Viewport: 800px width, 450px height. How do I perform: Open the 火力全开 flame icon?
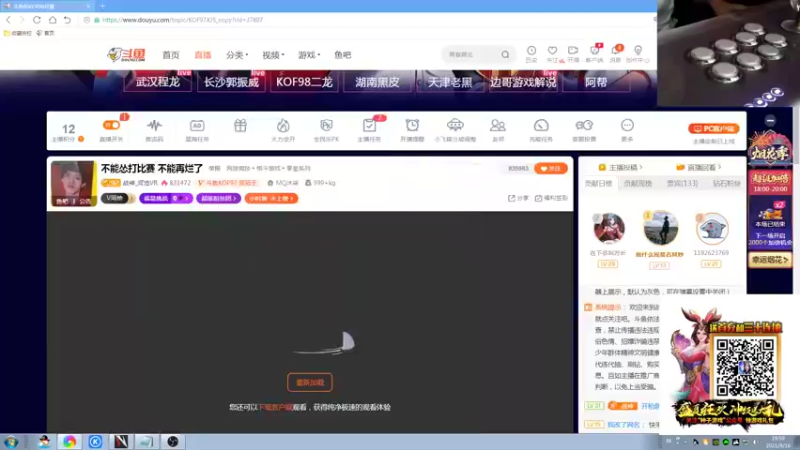click(x=283, y=126)
